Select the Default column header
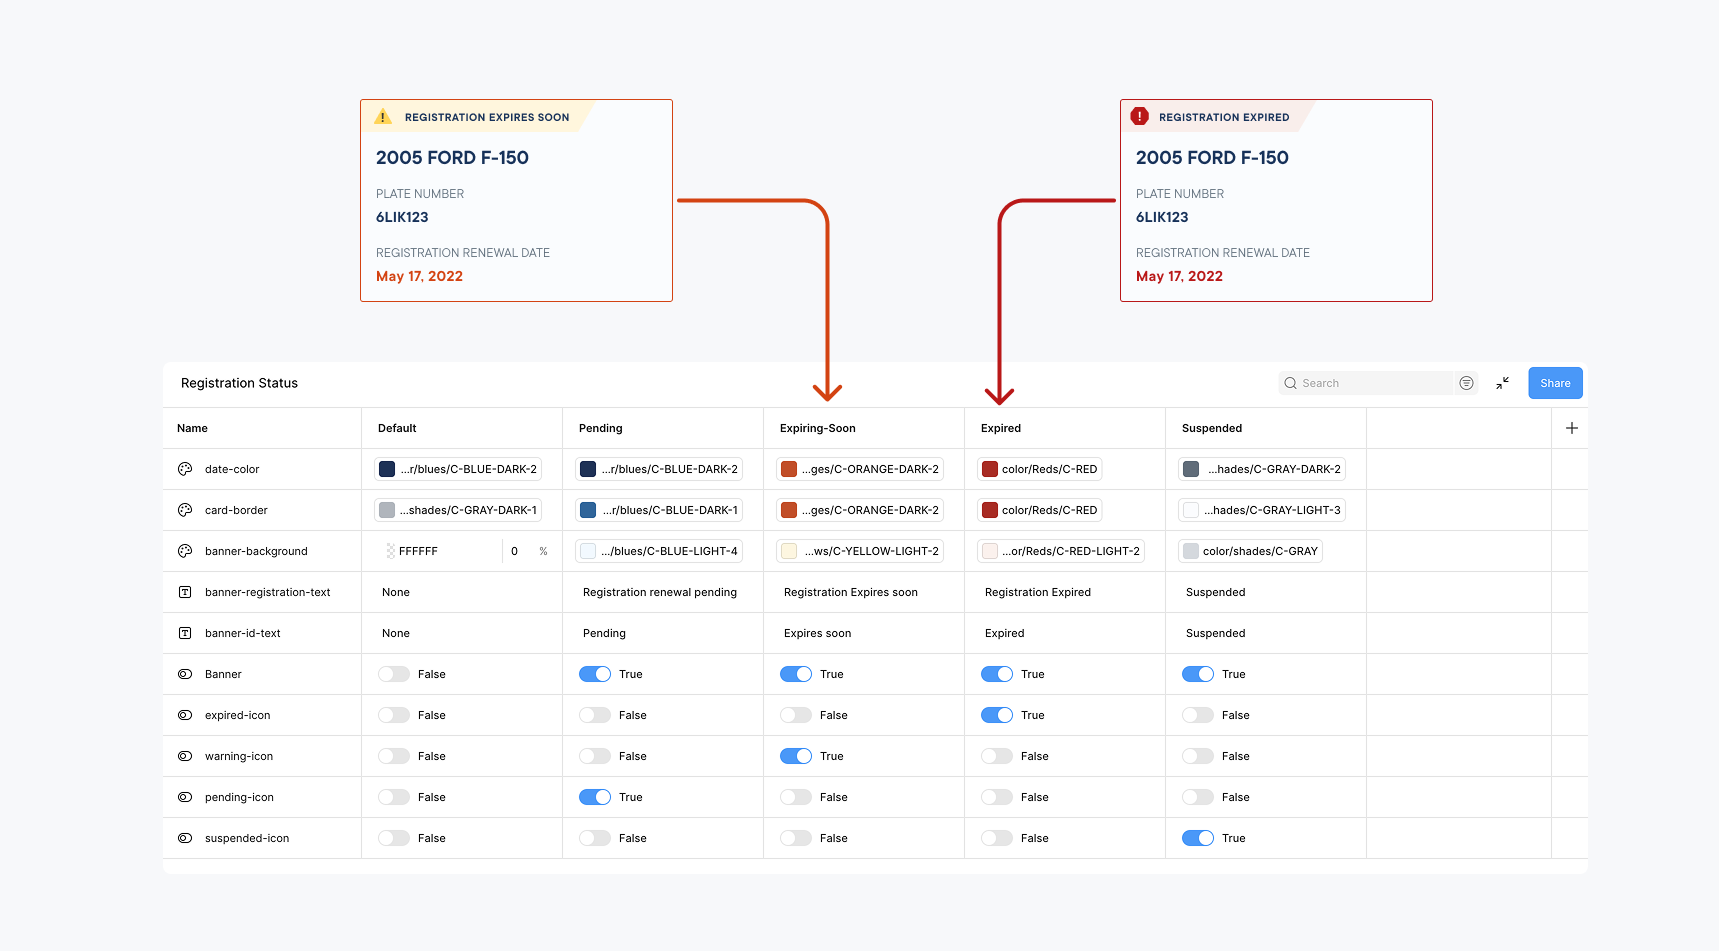Screen dimensions: 1719x951 pos(461,428)
